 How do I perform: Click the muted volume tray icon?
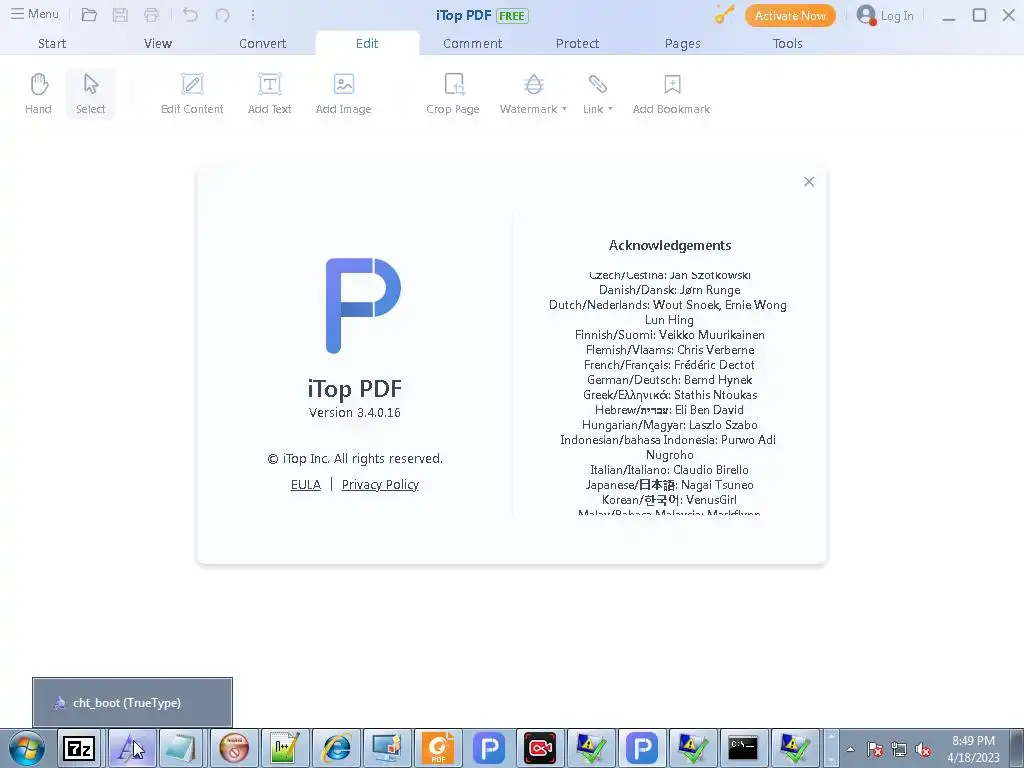pos(923,750)
